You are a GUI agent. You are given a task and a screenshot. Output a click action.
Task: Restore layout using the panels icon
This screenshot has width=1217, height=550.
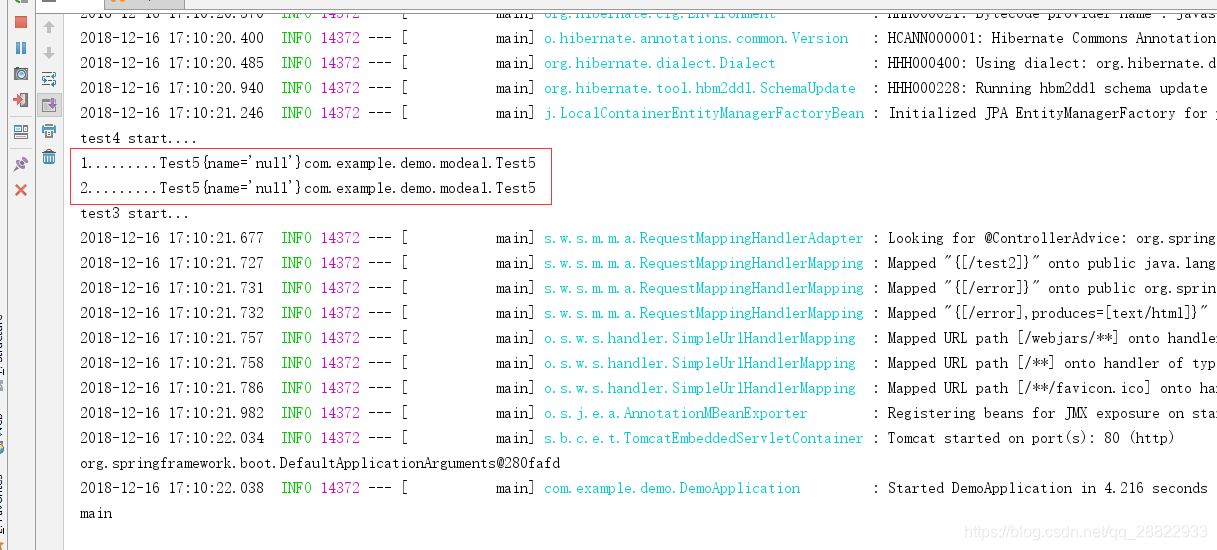tap(21, 131)
